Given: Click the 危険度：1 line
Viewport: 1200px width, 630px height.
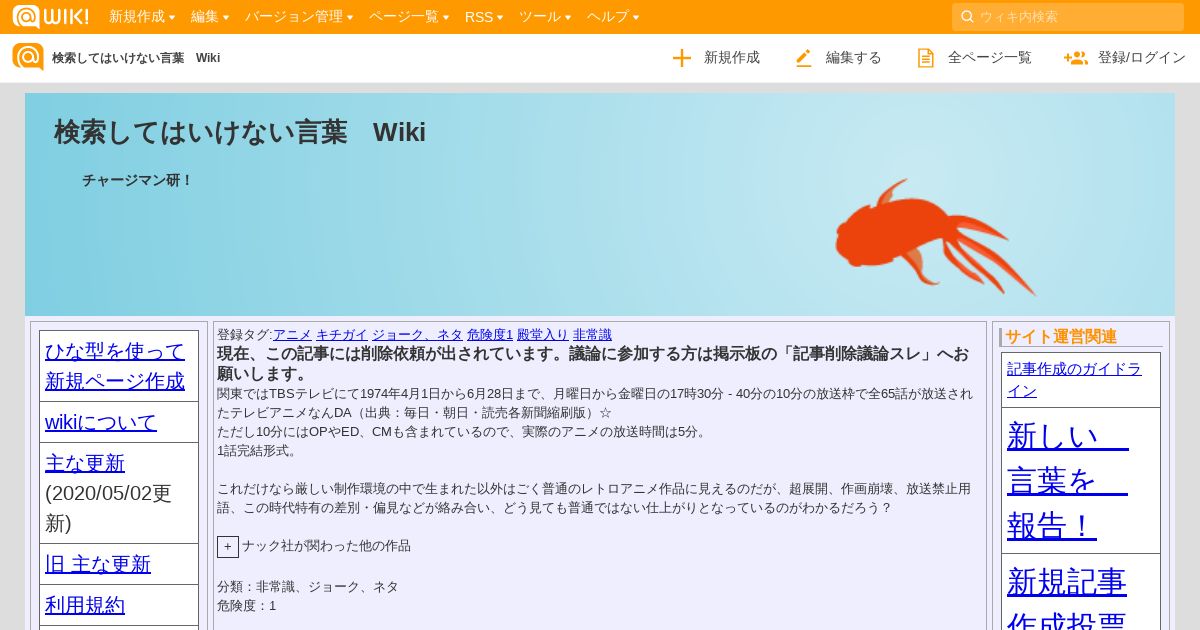Looking at the screenshot, I should click(x=247, y=606).
